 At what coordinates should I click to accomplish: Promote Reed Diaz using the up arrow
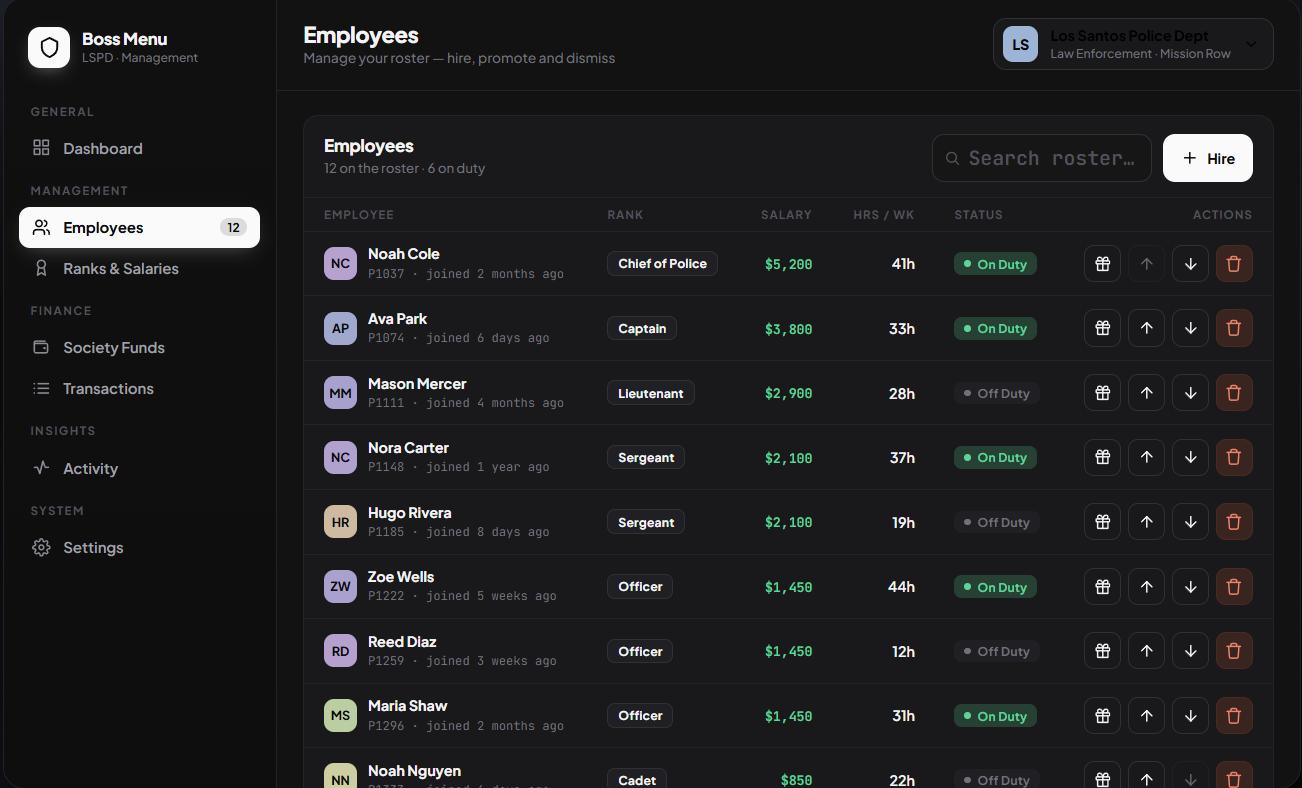click(1146, 651)
